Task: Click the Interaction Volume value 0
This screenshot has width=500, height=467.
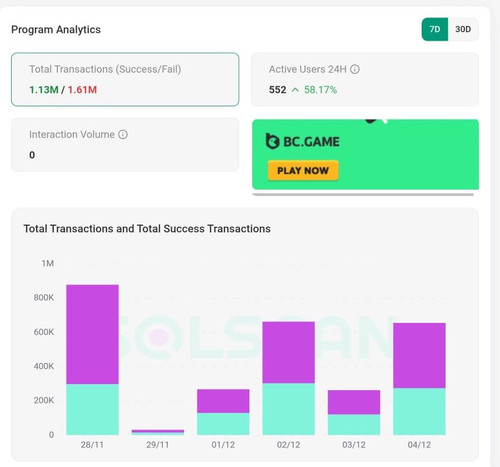Action: pos(32,155)
